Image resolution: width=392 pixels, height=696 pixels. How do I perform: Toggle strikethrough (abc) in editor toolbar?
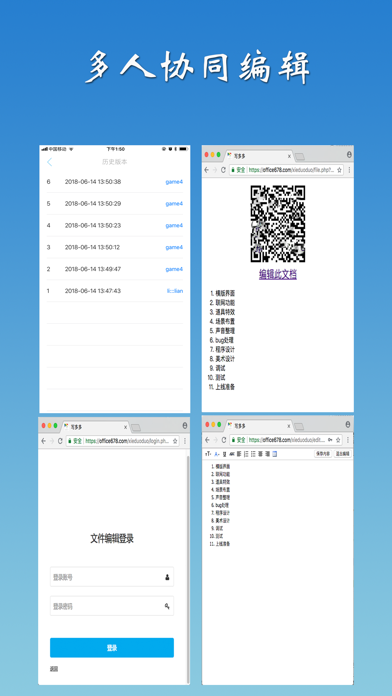point(232,454)
